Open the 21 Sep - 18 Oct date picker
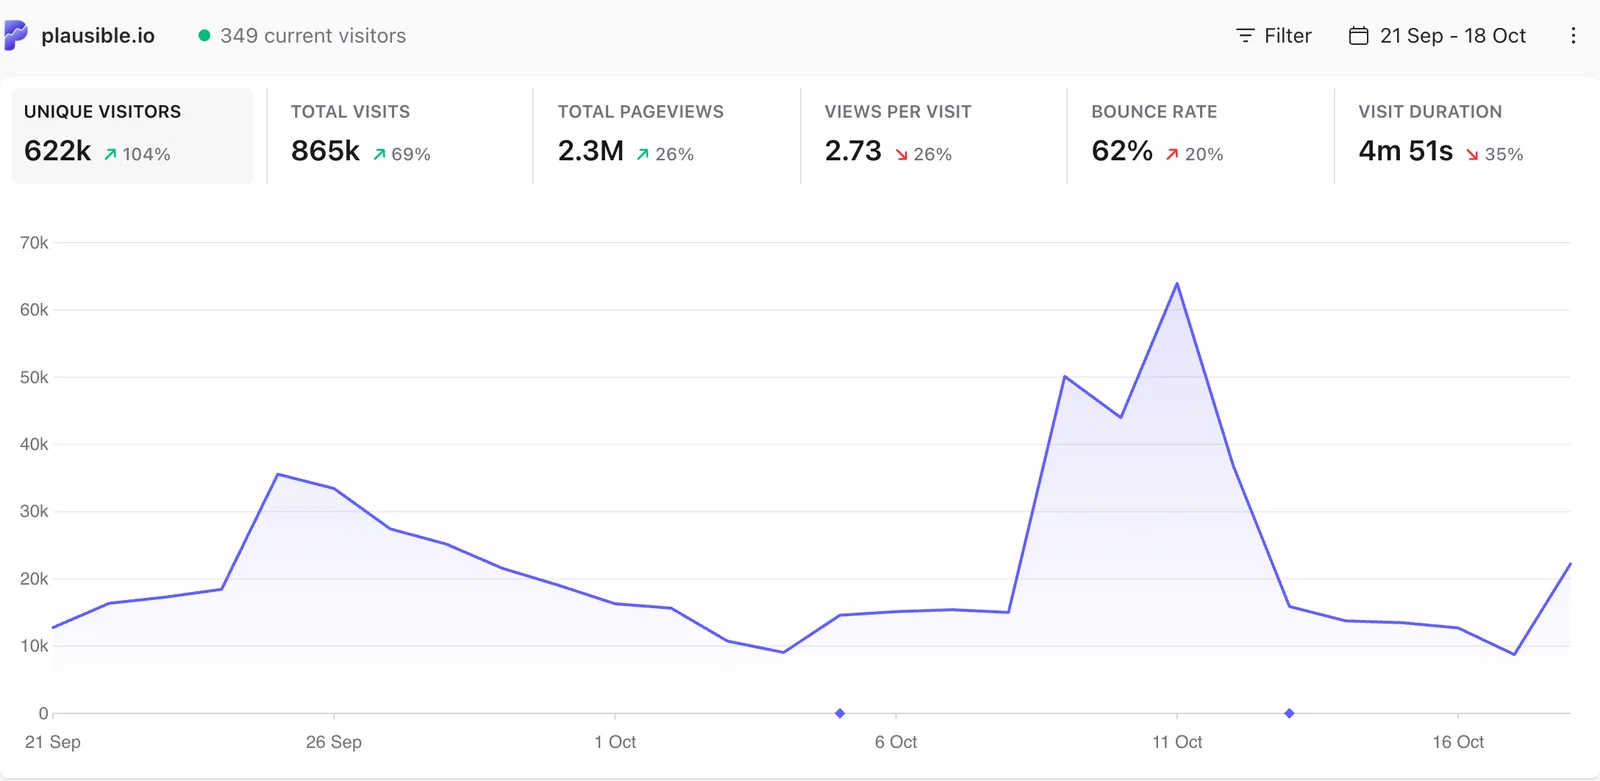This screenshot has height=781, width=1600. click(1438, 36)
